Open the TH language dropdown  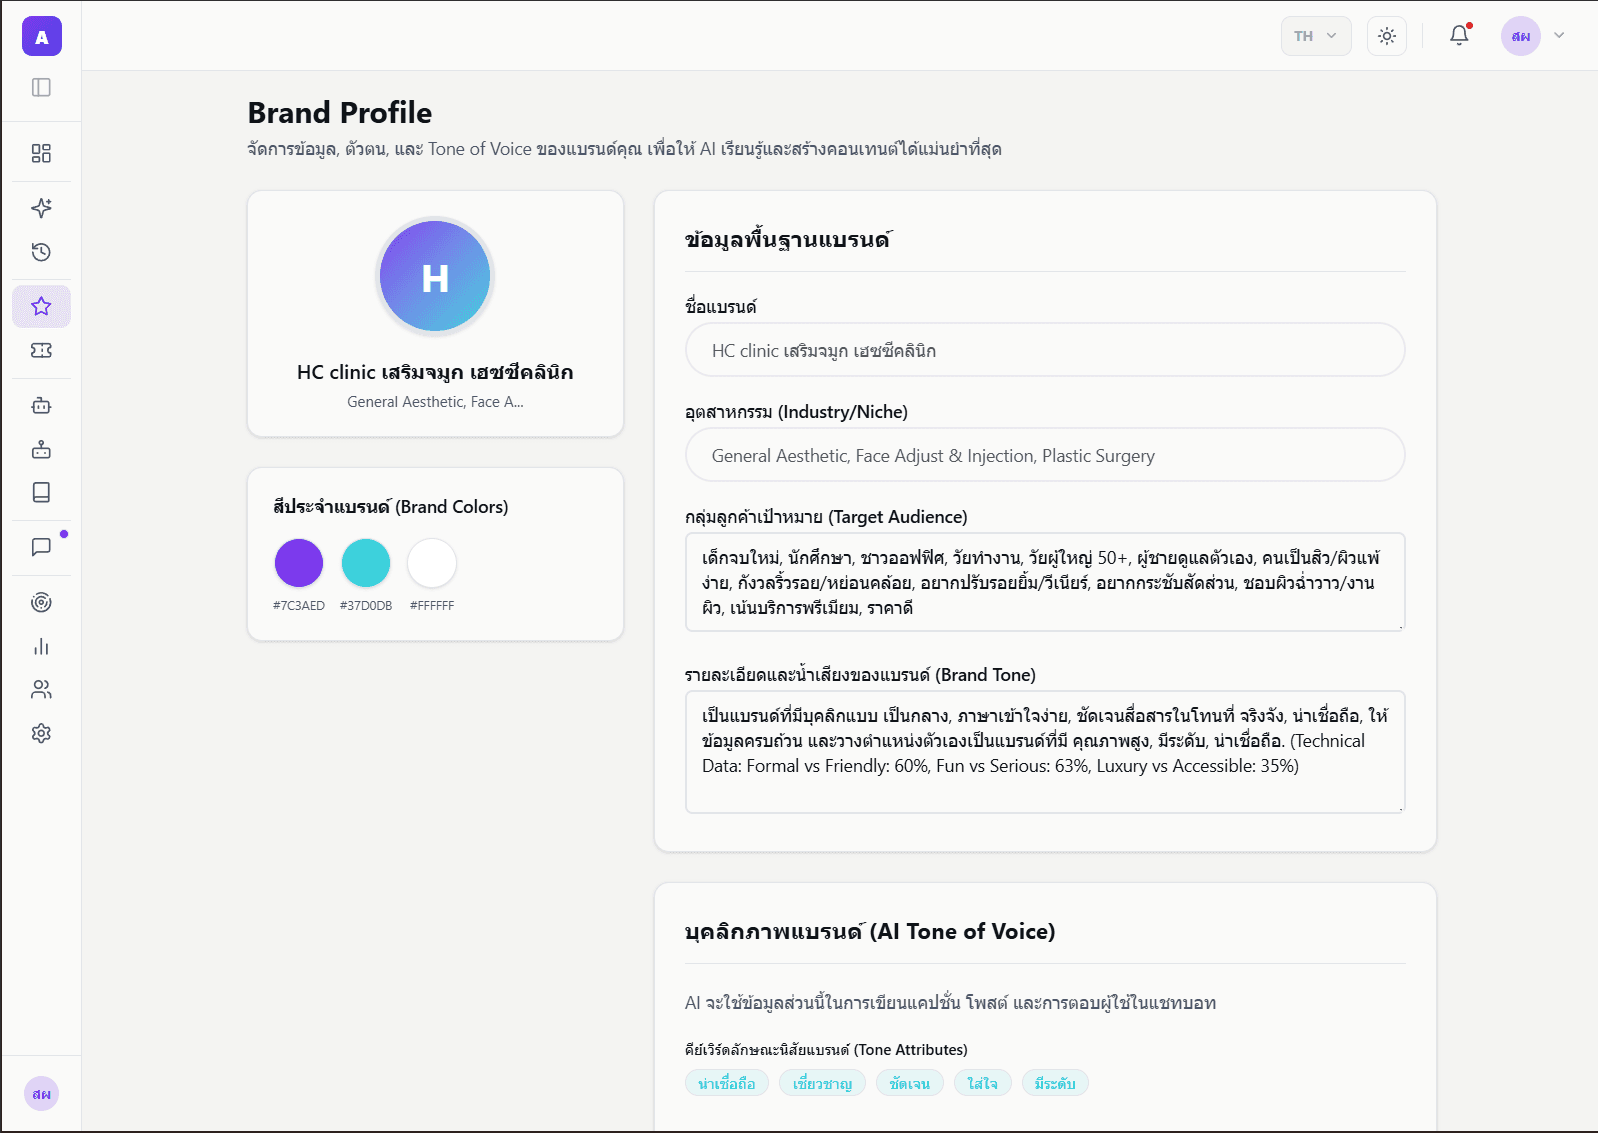point(1315,36)
